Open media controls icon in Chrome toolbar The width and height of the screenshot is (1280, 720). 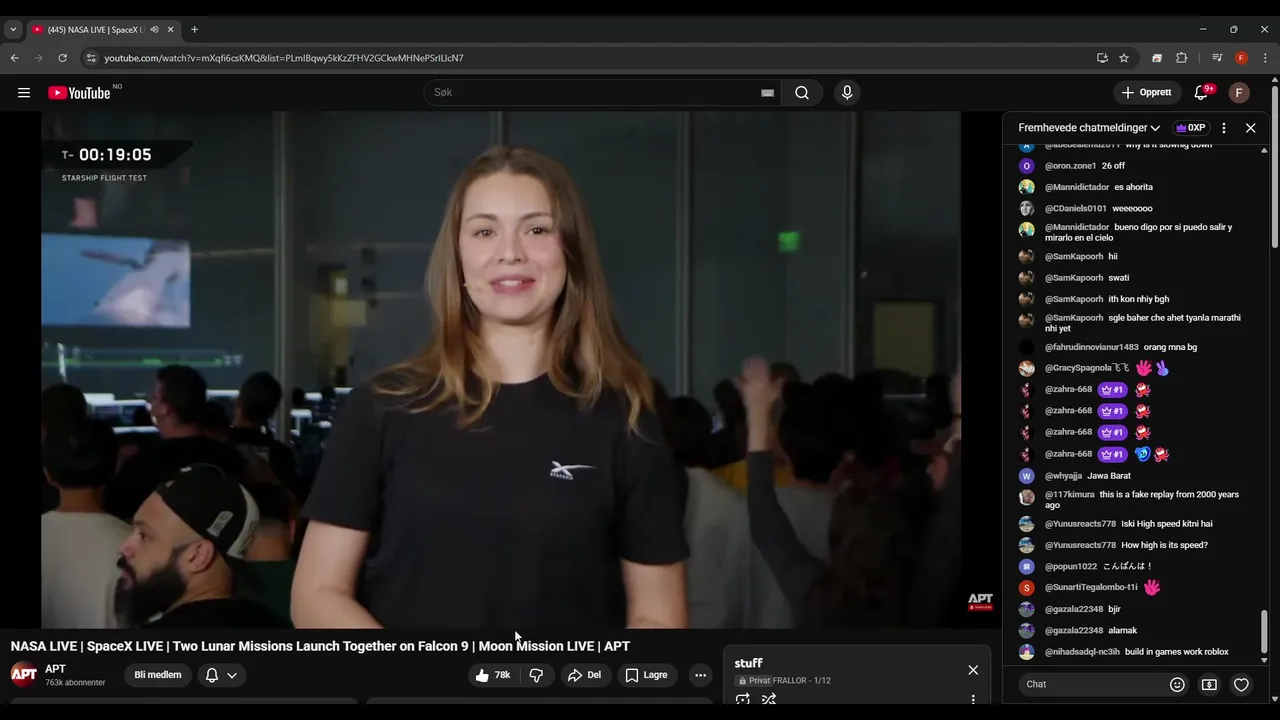coord(1217,58)
